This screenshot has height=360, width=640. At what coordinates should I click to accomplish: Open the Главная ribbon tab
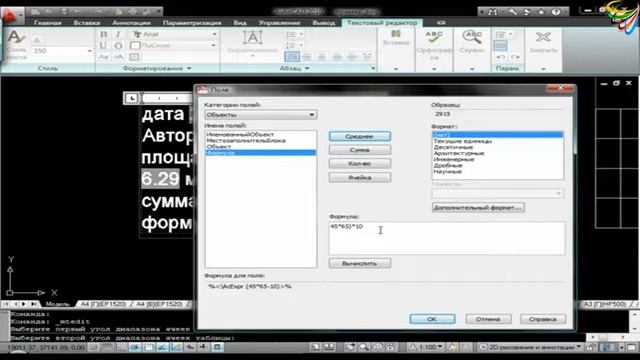(x=48, y=23)
